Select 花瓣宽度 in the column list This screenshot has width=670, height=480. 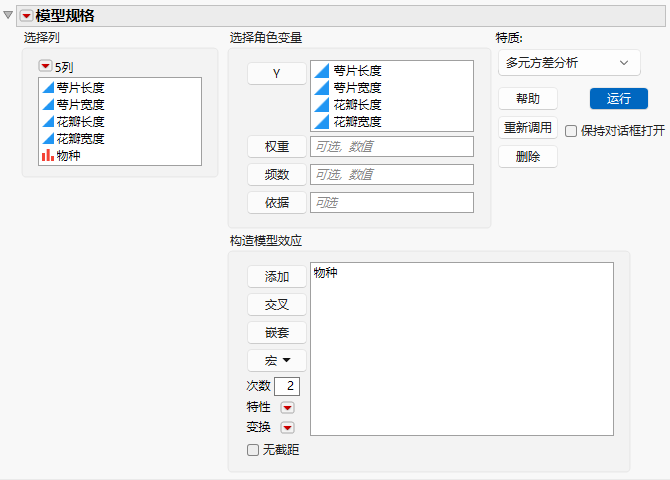73,138
